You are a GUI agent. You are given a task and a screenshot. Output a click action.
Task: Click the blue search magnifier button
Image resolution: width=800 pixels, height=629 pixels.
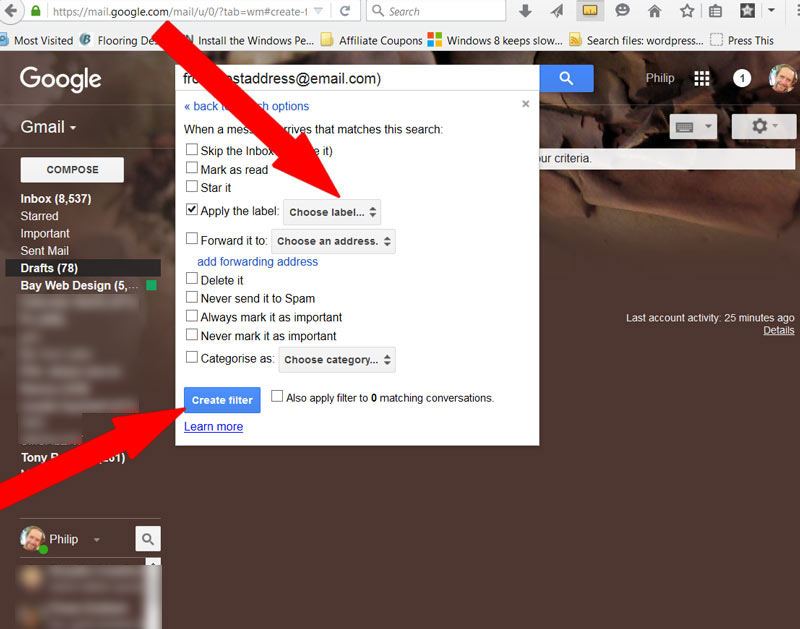coord(566,79)
